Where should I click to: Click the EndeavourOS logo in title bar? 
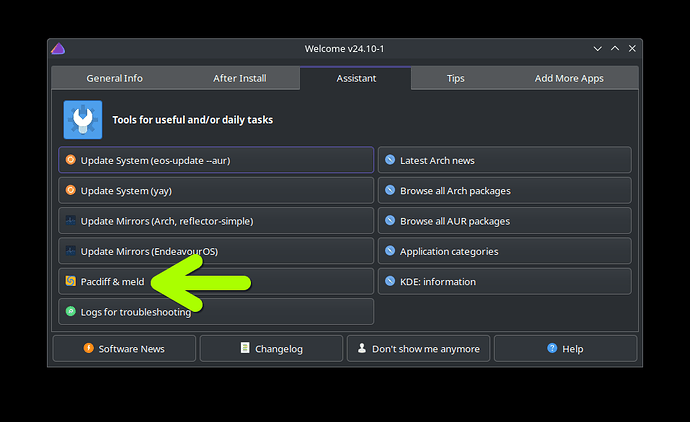click(x=58, y=48)
